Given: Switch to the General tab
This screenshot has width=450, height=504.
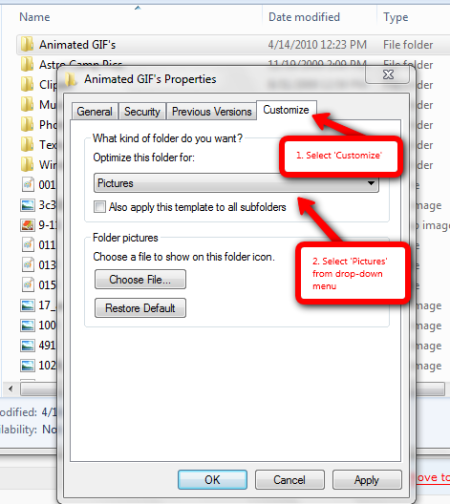Looking at the screenshot, I should 95,111.
